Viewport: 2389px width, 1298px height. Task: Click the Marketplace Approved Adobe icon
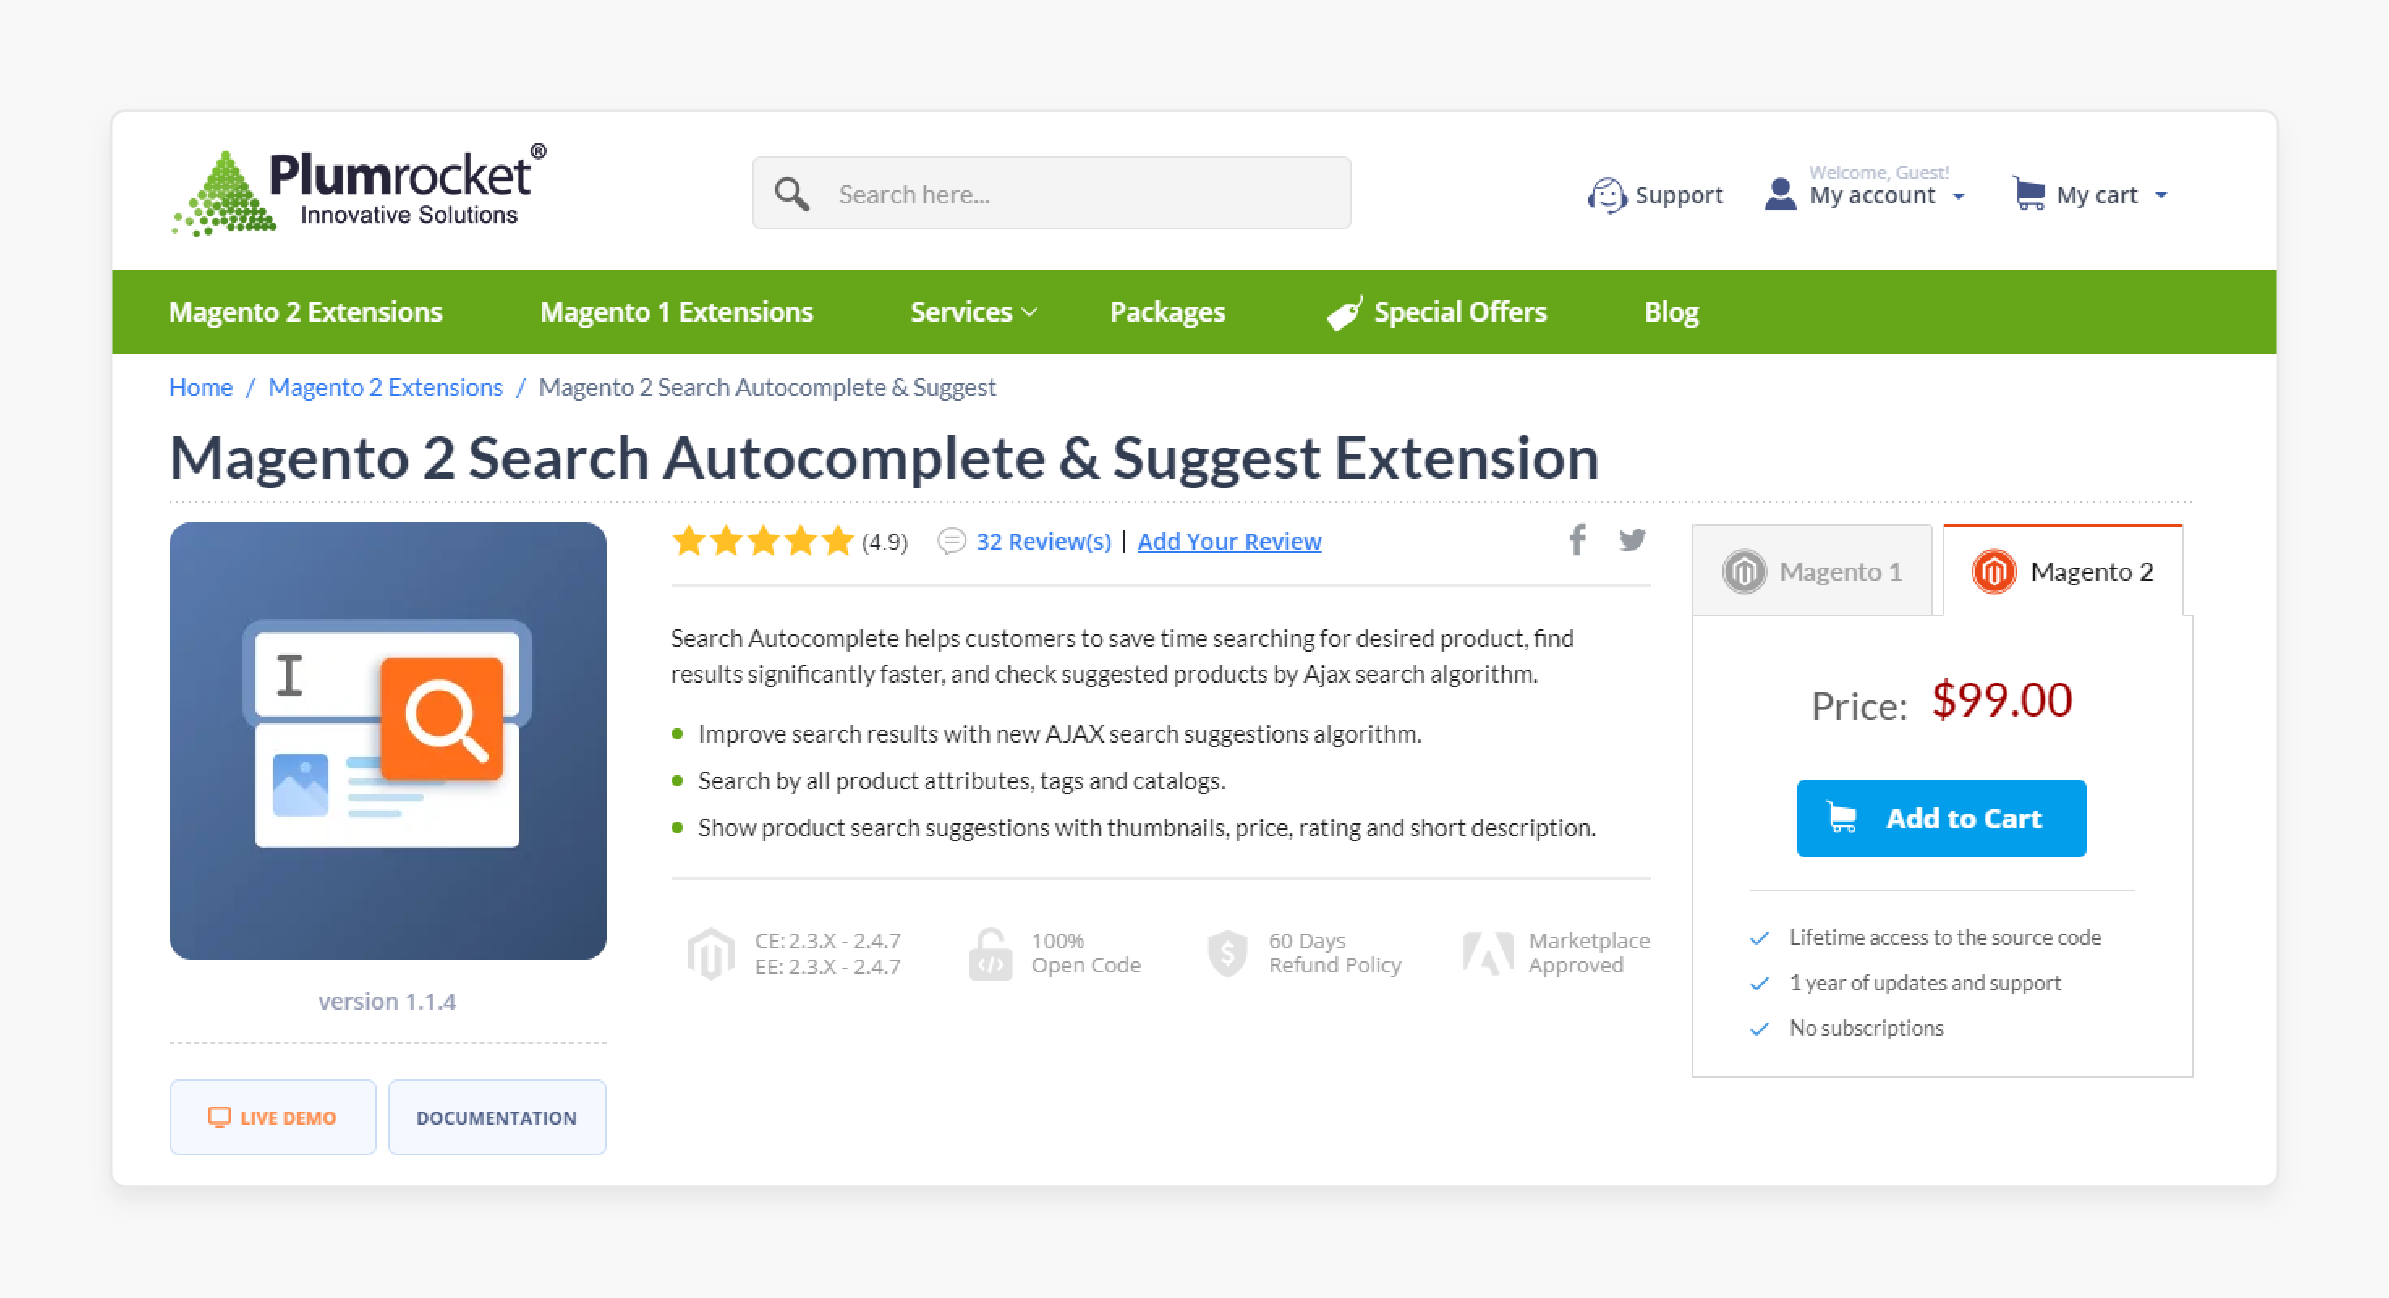pyautogui.click(x=1488, y=953)
